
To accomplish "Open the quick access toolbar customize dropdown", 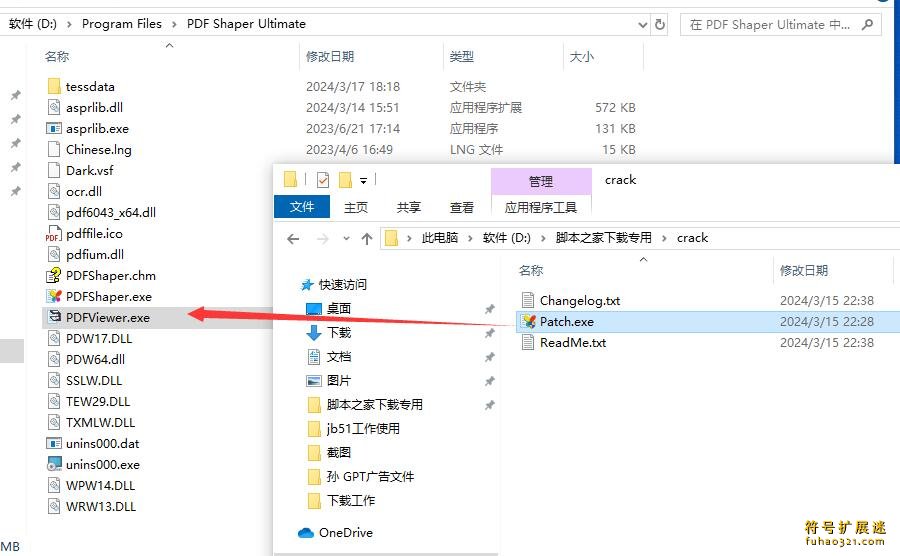I will [363, 181].
